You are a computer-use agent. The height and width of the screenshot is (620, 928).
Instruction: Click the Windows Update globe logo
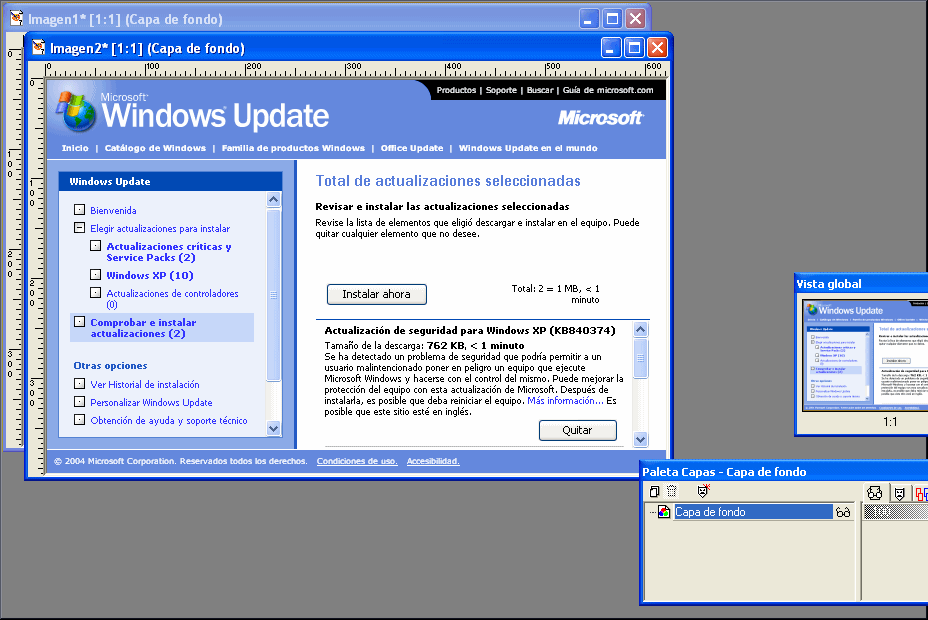click(76, 114)
